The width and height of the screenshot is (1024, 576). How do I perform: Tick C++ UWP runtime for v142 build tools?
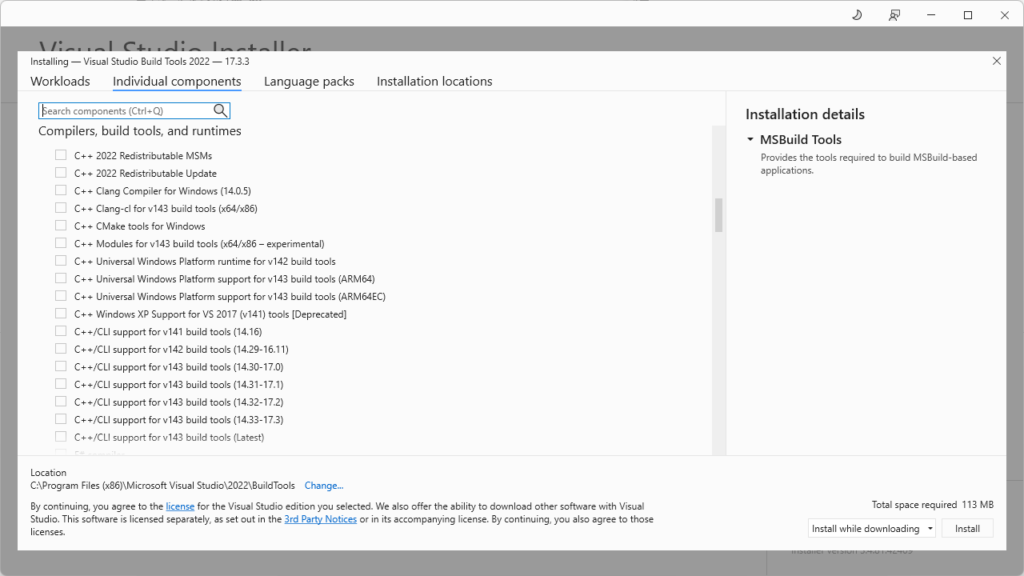(61, 261)
